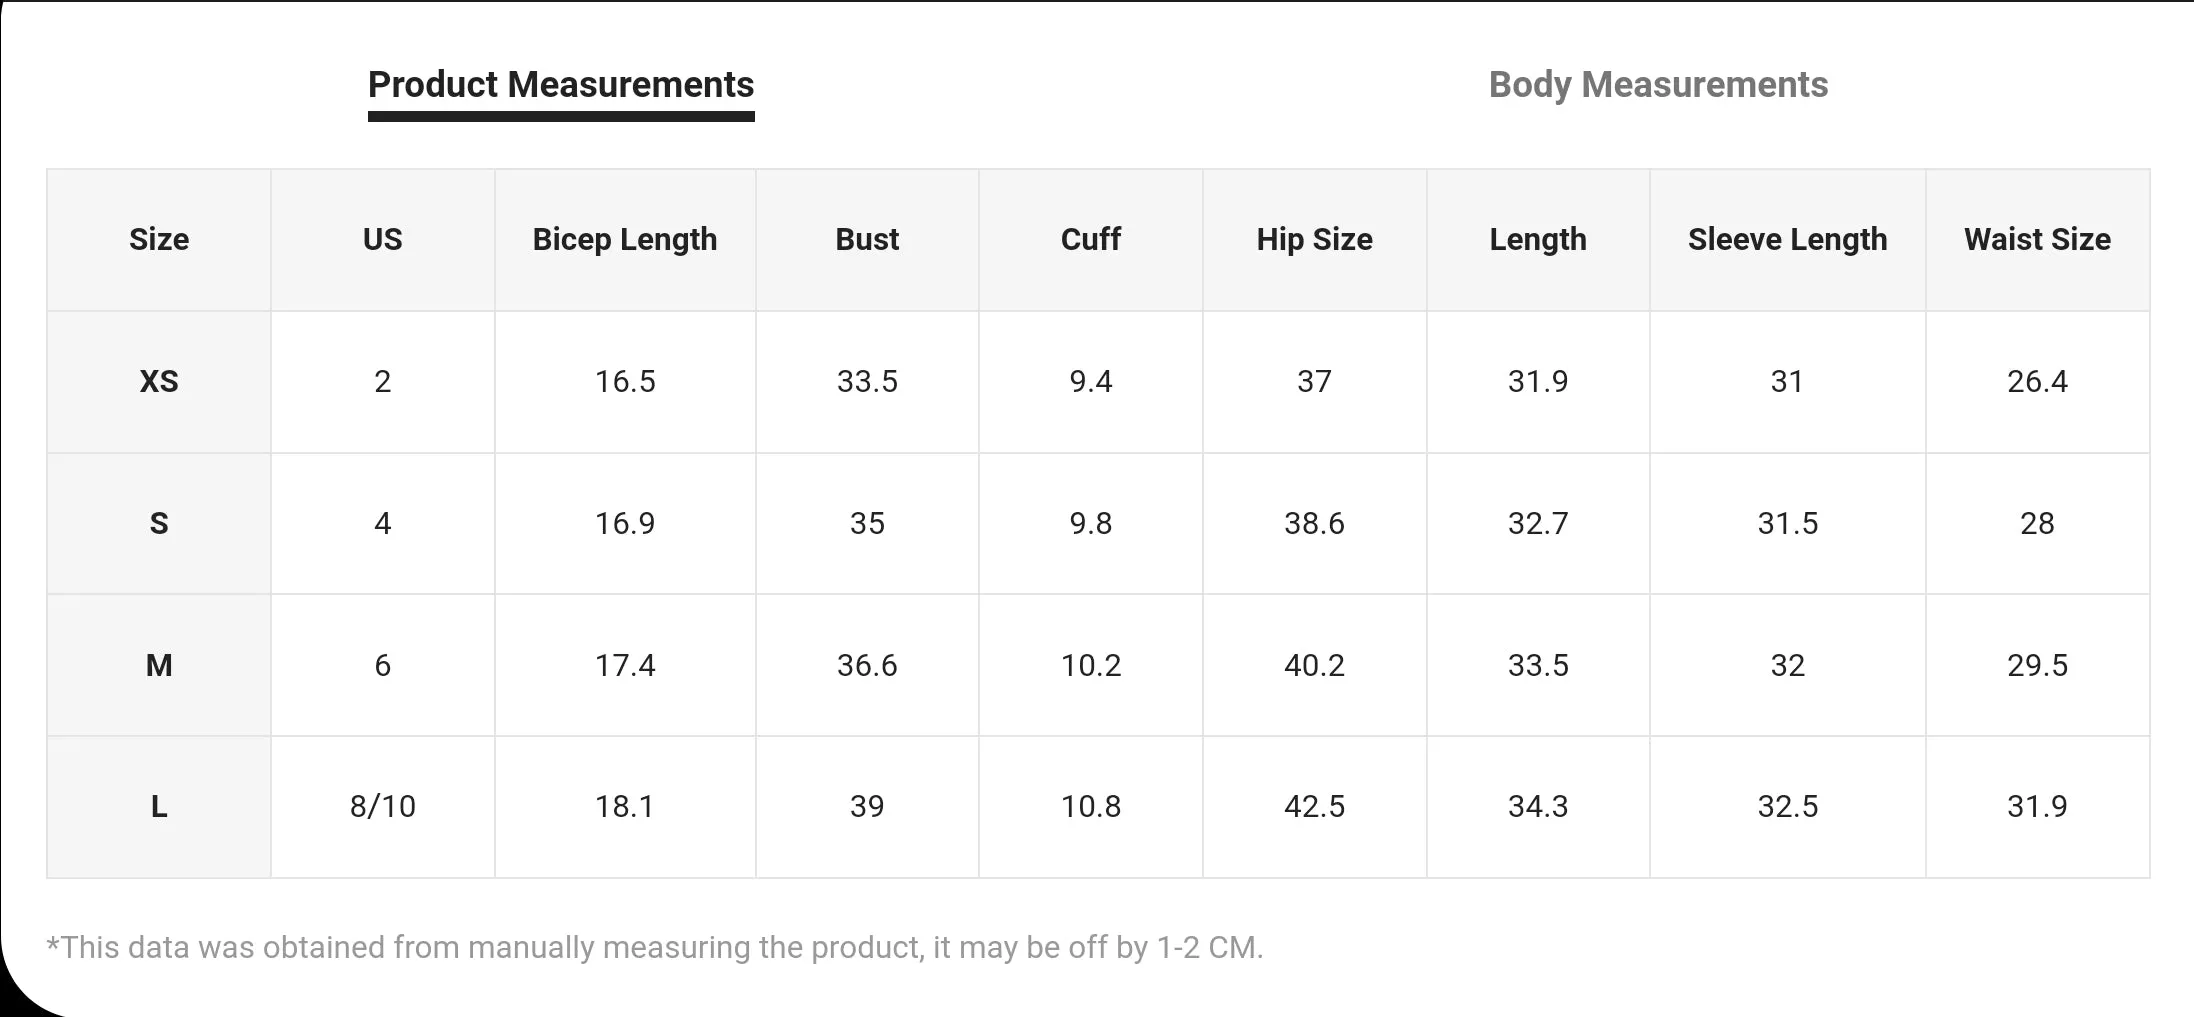Click the US column header
This screenshot has width=2194, height=1017.
point(382,240)
